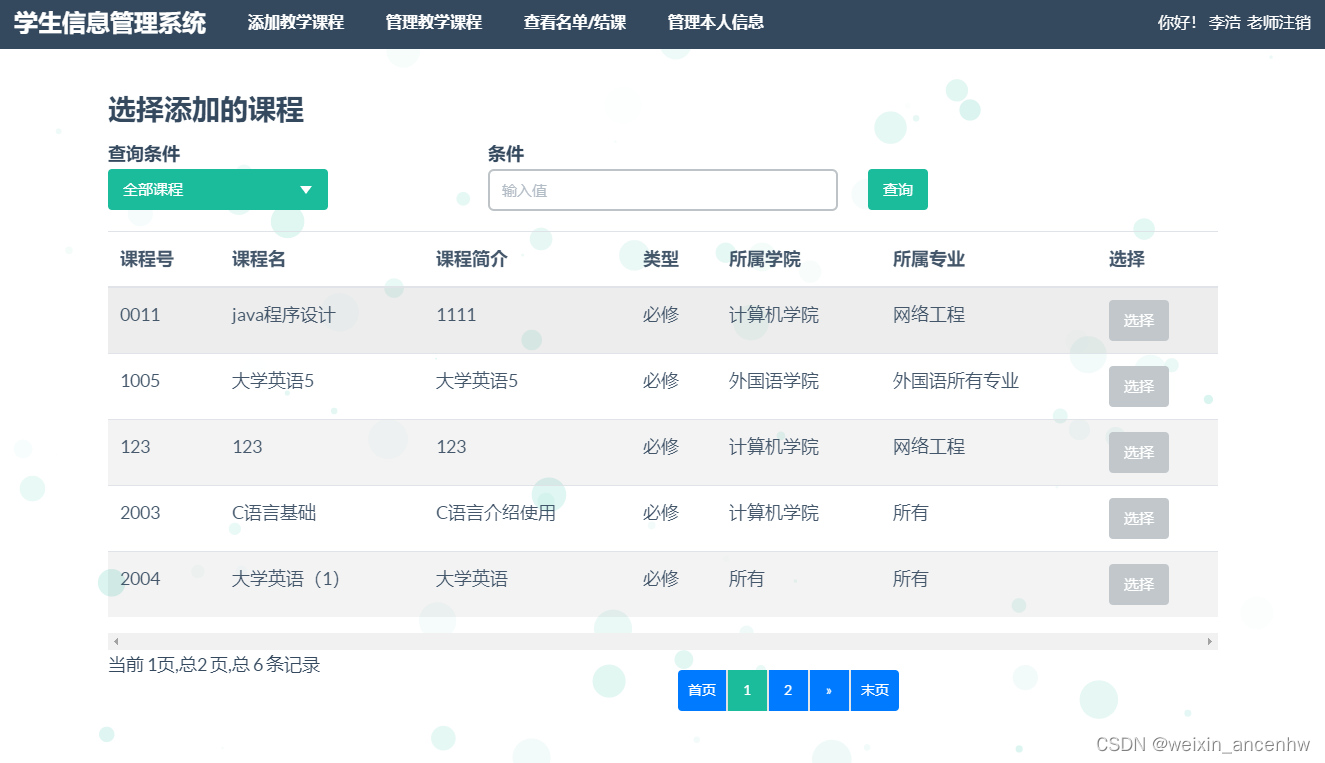
Task: Click the horizontal scrollbar right arrow
Action: click(1210, 640)
